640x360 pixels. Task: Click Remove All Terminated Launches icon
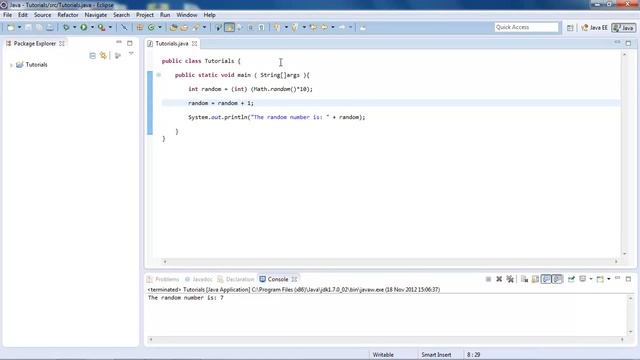tap(510, 279)
